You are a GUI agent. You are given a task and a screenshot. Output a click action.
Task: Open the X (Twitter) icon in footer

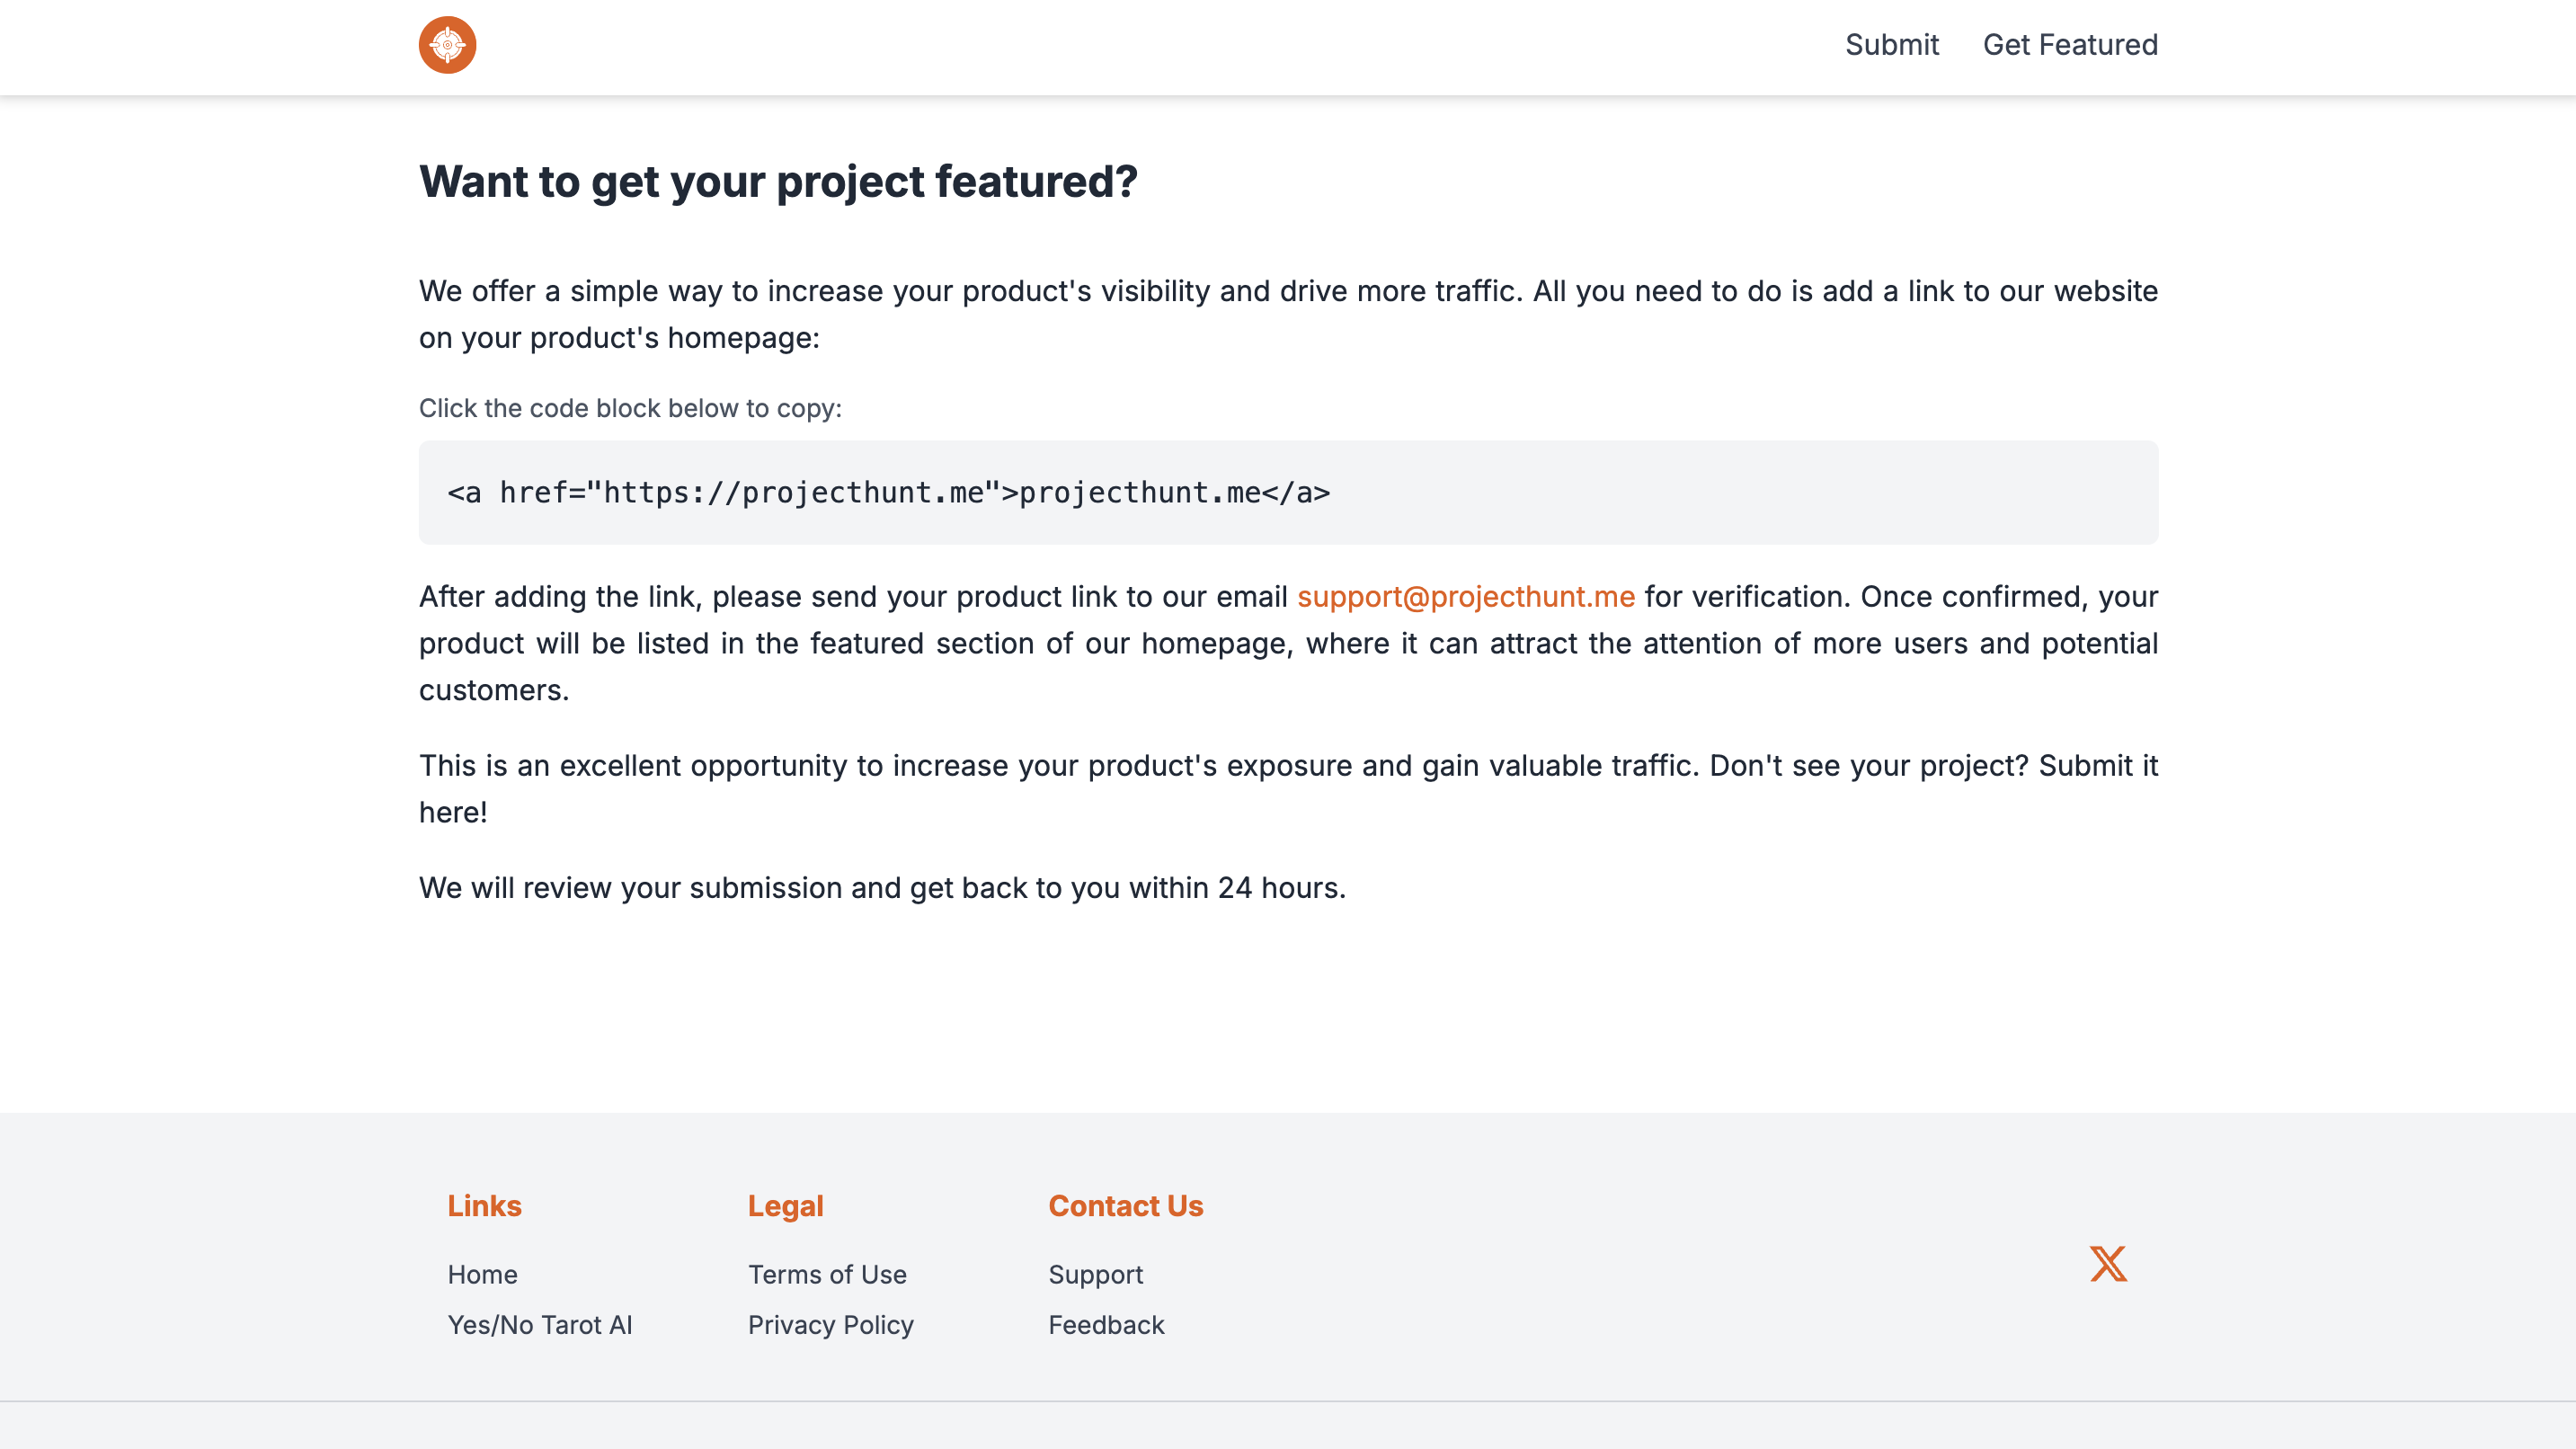tap(2108, 1264)
